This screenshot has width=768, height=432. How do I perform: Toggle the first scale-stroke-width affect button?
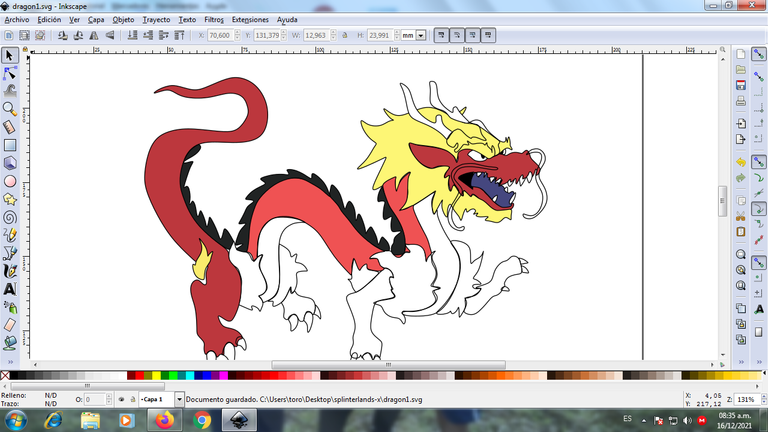coord(441,35)
